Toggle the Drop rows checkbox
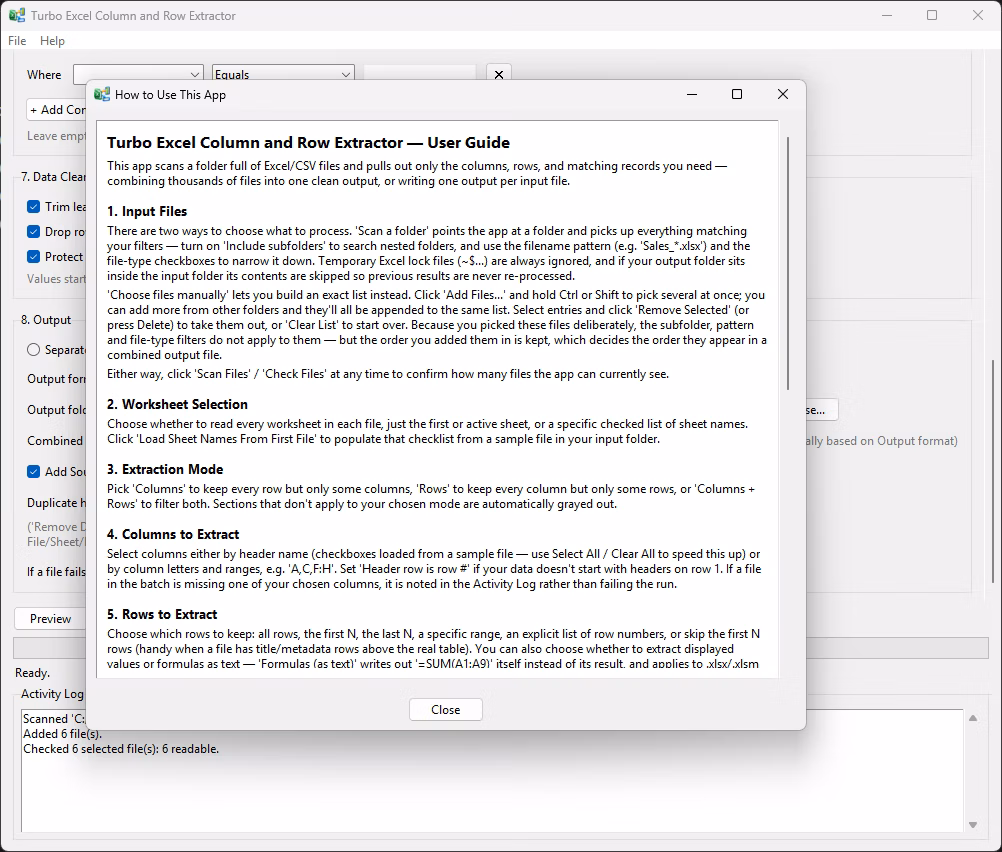Image resolution: width=1002 pixels, height=852 pixels. point(34,231)
